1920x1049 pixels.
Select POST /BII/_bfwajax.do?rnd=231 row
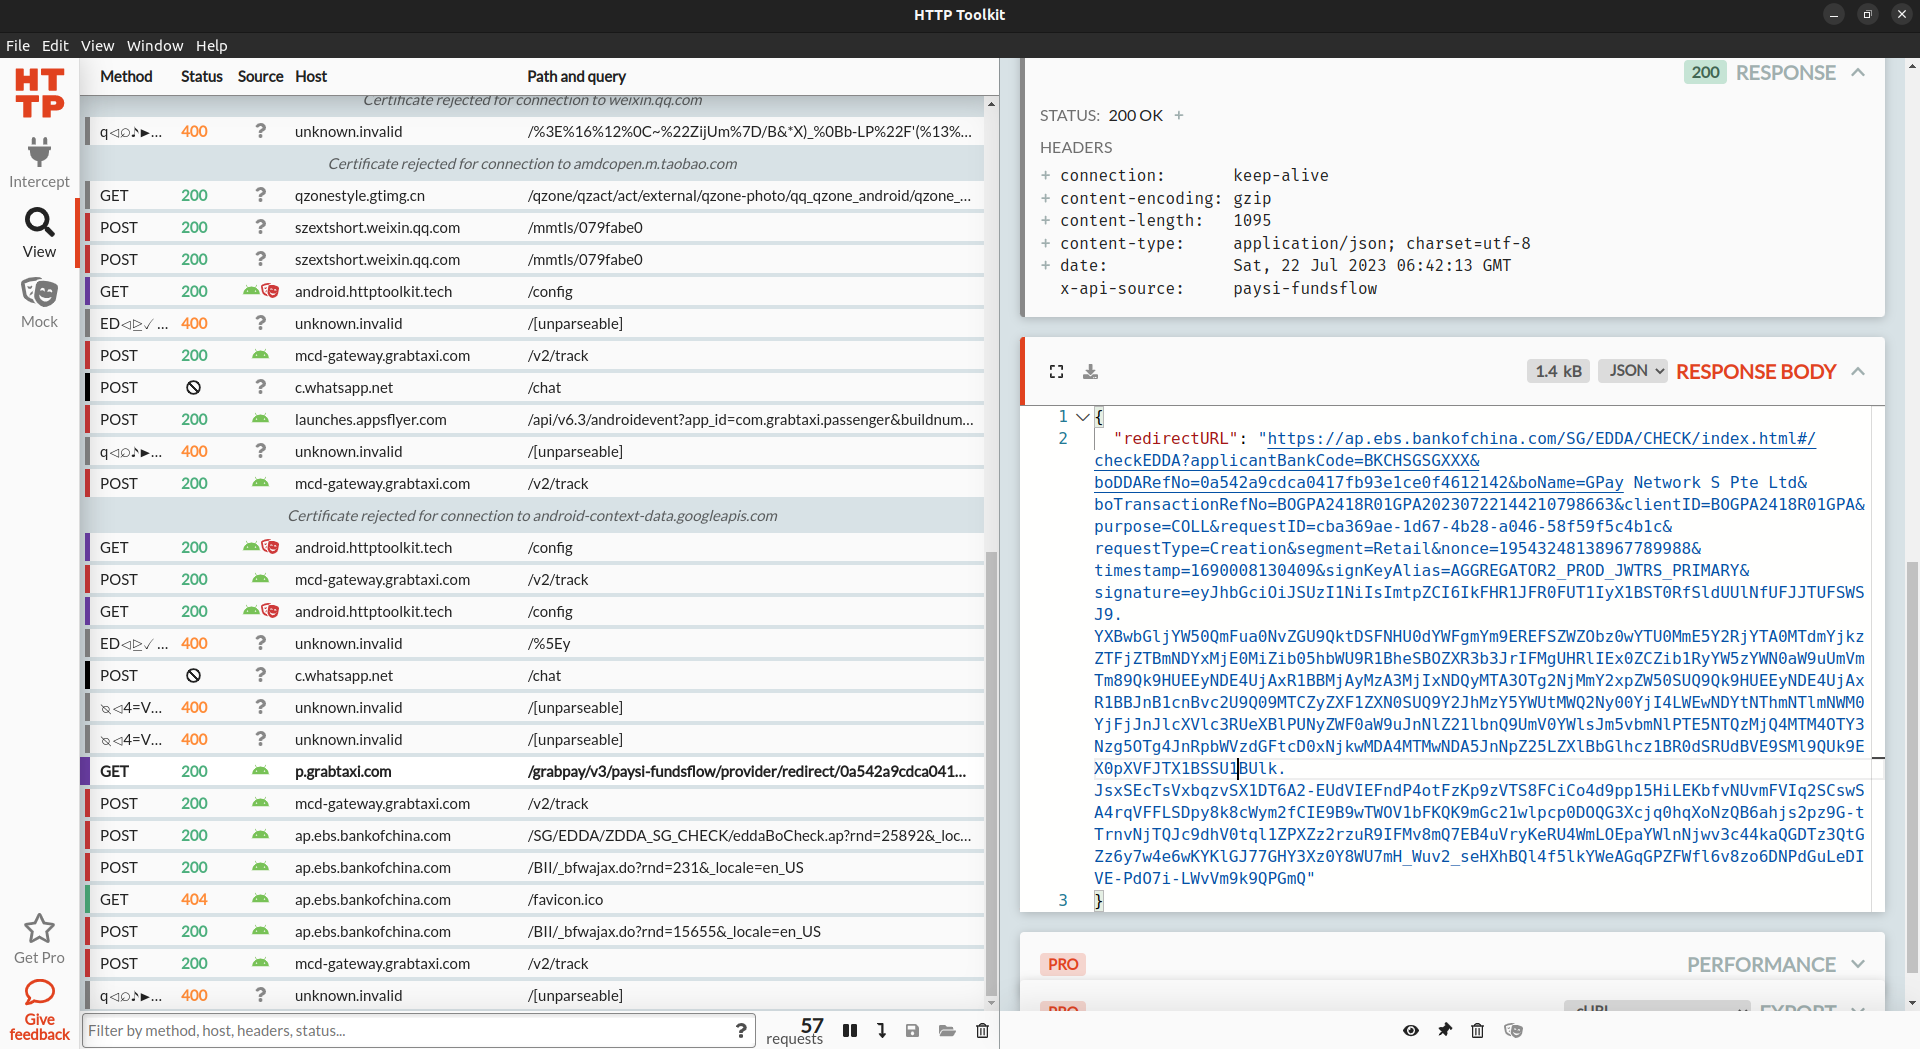532,867
